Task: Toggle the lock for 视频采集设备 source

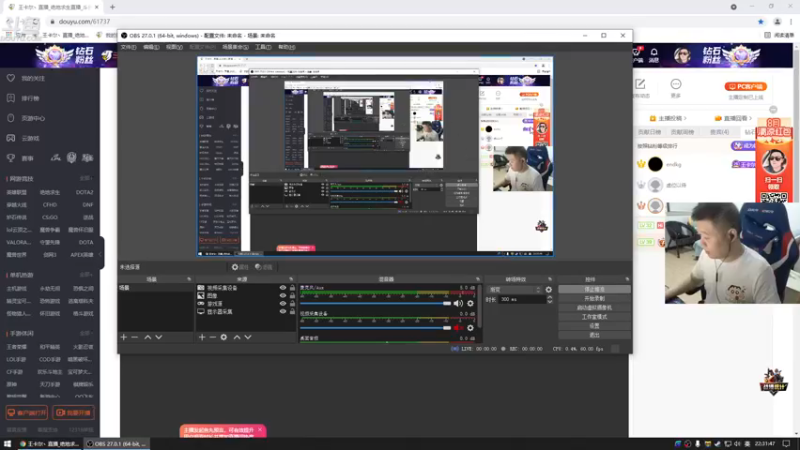Action: point(292,288)
